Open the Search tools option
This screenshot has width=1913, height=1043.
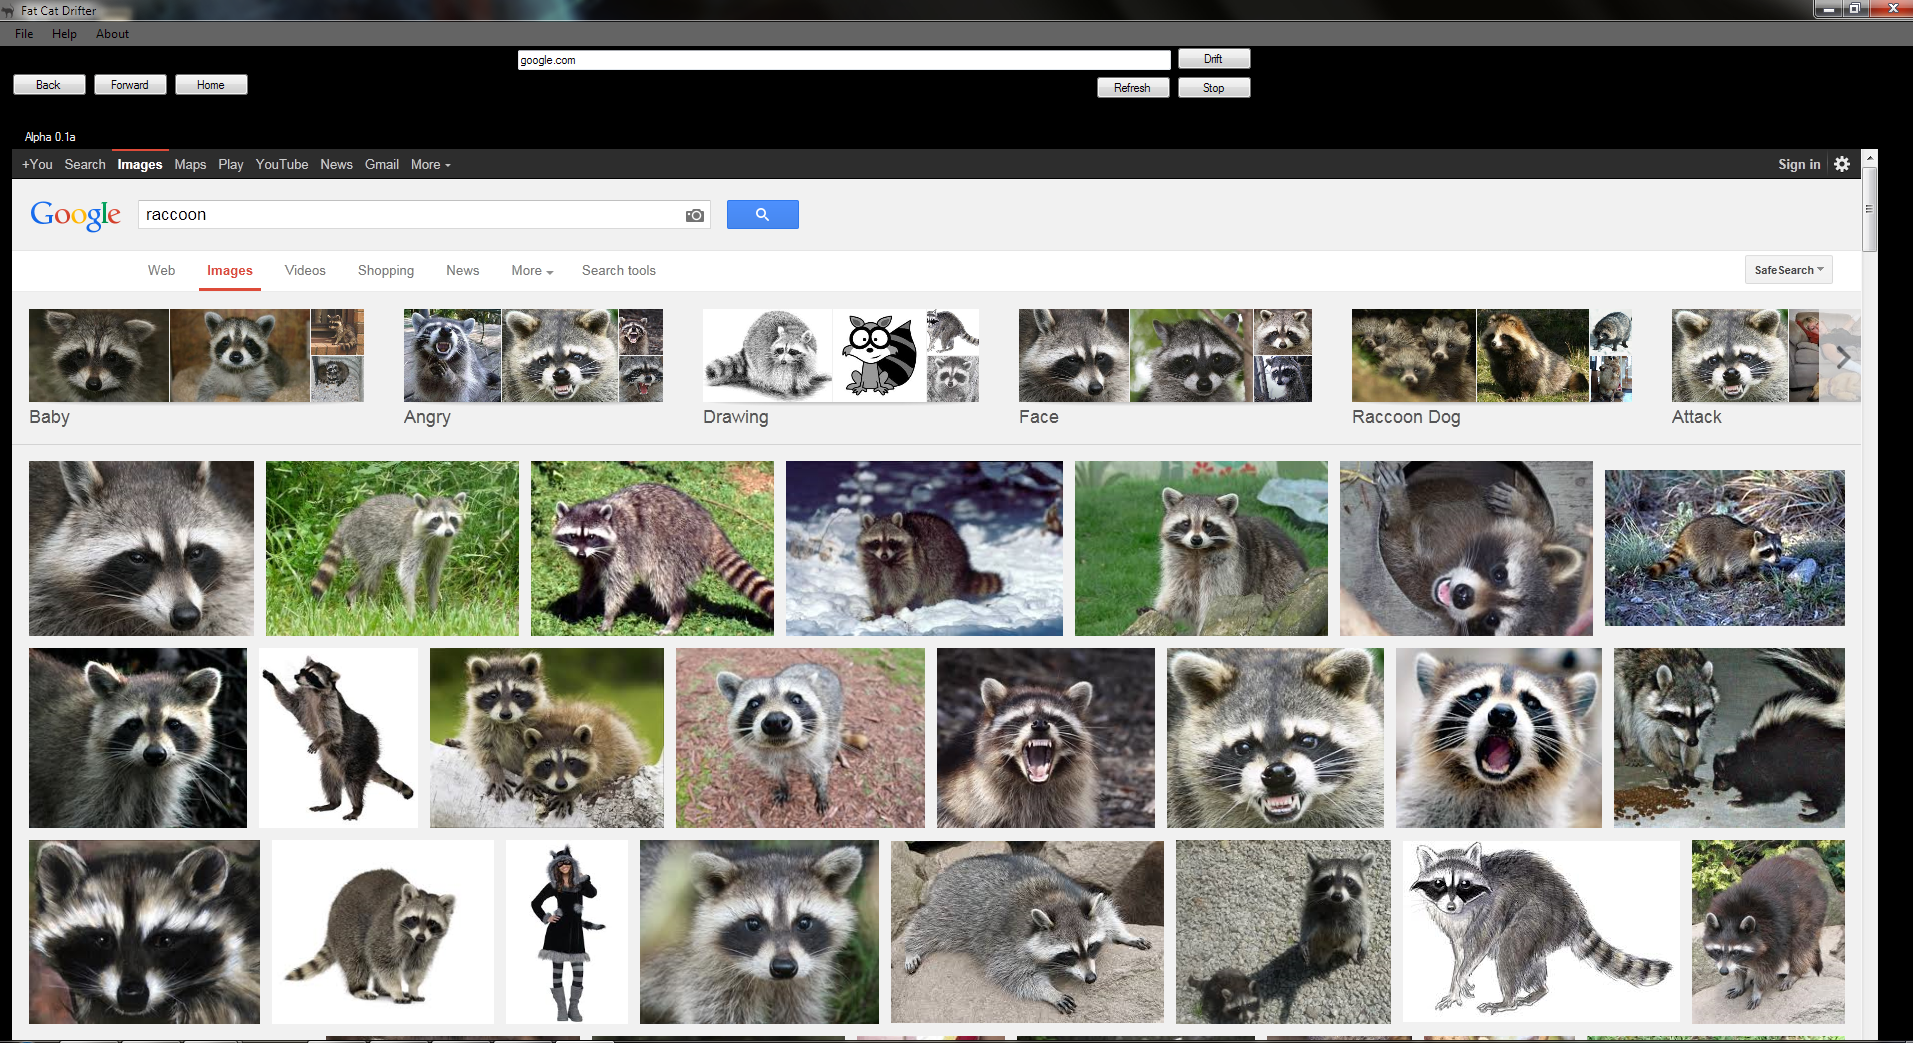point(618,271)
